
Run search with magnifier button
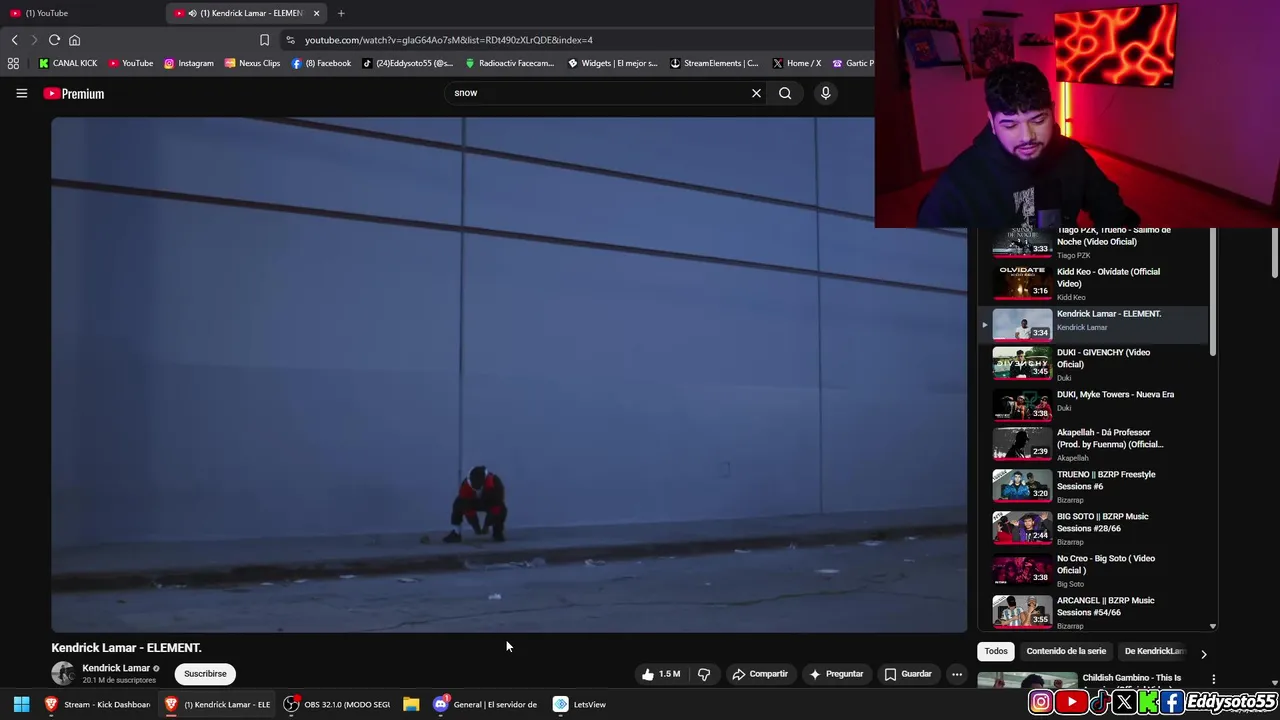[x=785, y=93]
